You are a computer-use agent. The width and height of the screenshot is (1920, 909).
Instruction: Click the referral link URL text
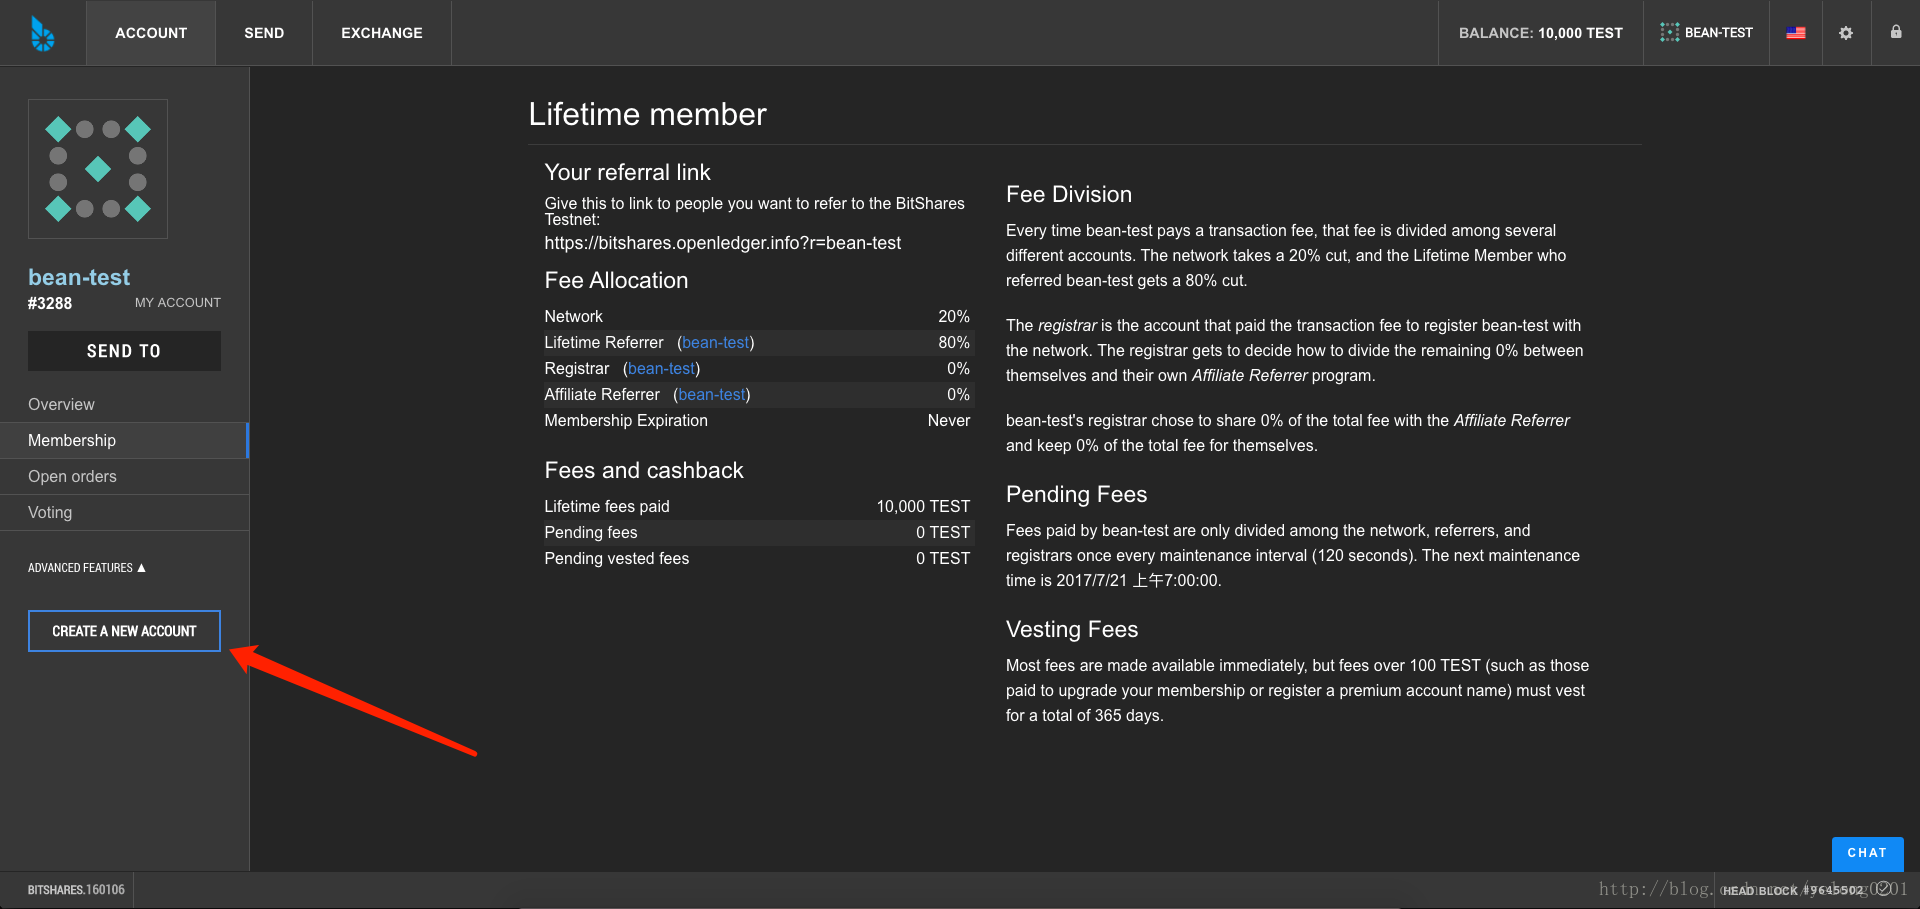(722, 243)
